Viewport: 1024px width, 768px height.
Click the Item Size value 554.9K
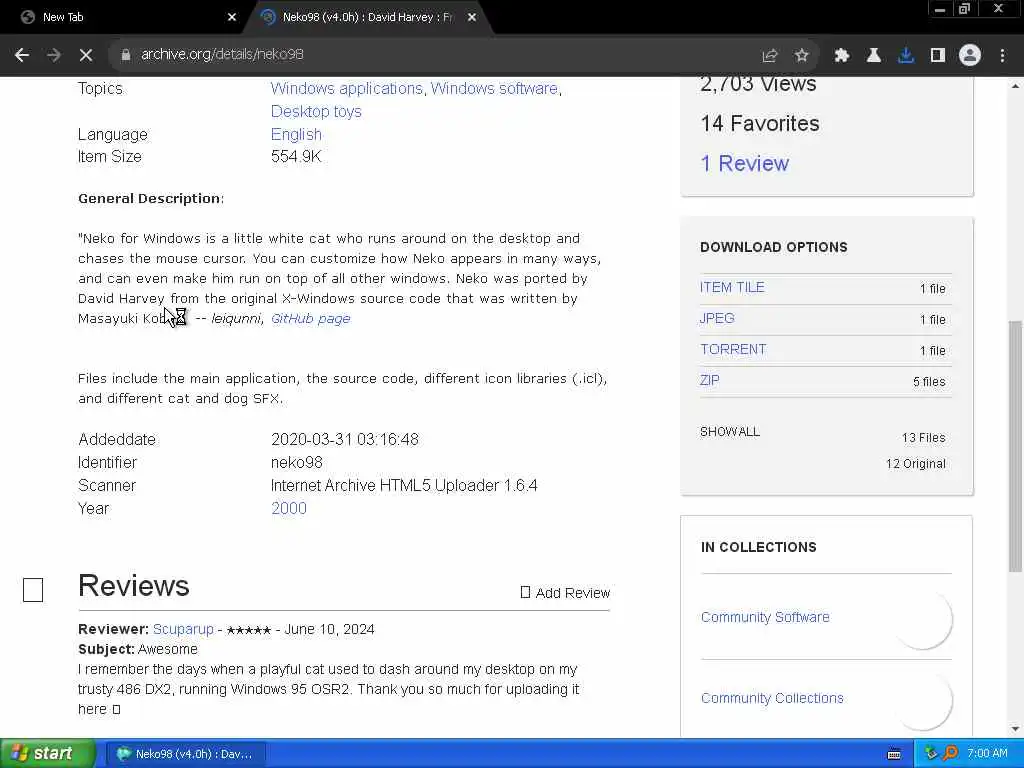[x=296, y=157]
